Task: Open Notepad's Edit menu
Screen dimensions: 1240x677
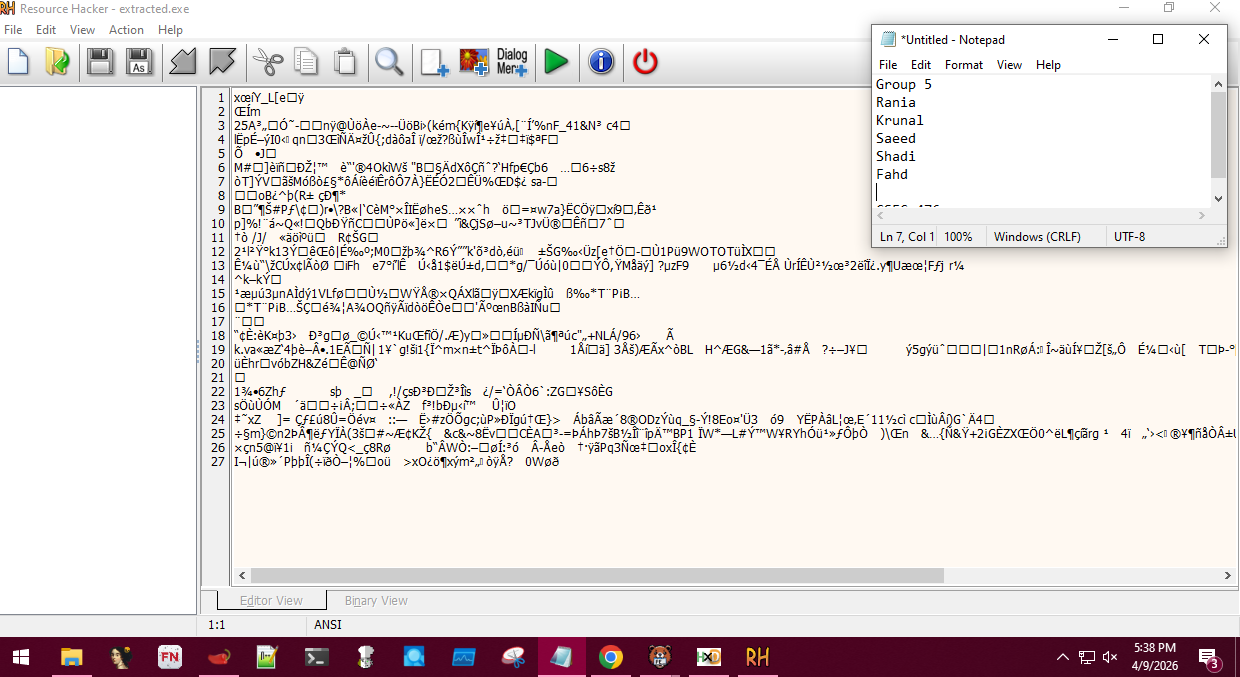Action: tap(921, 64)
